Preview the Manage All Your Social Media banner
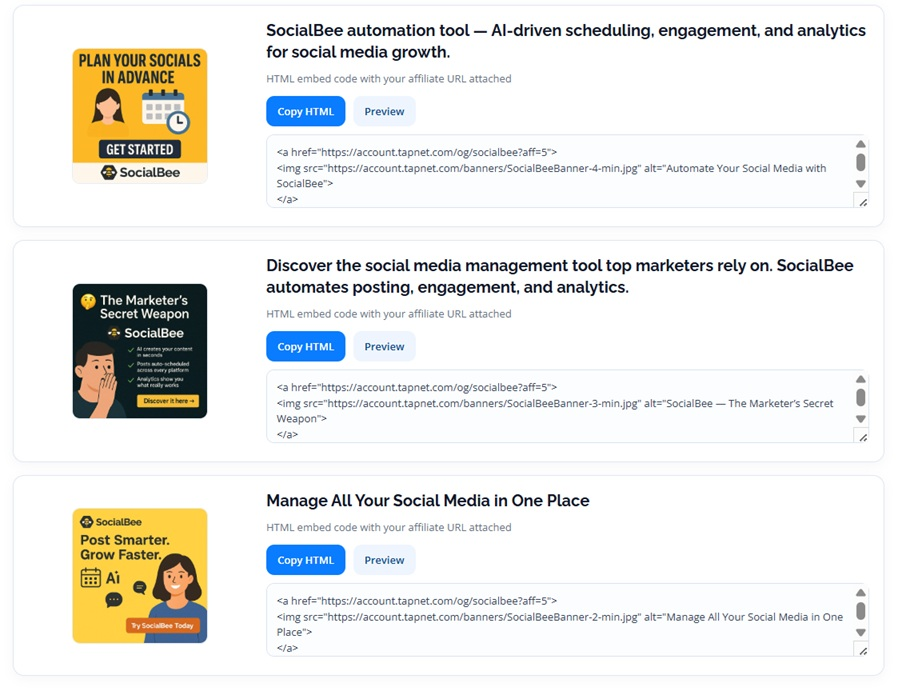This screenshot has height=690, width=910. pyautogui.click(x=384, y=560)
